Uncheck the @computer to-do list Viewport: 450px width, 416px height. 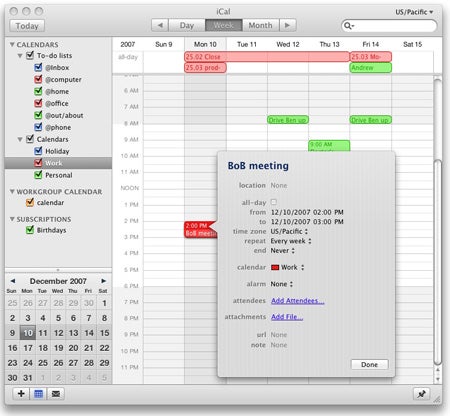[x=38, y=79]
